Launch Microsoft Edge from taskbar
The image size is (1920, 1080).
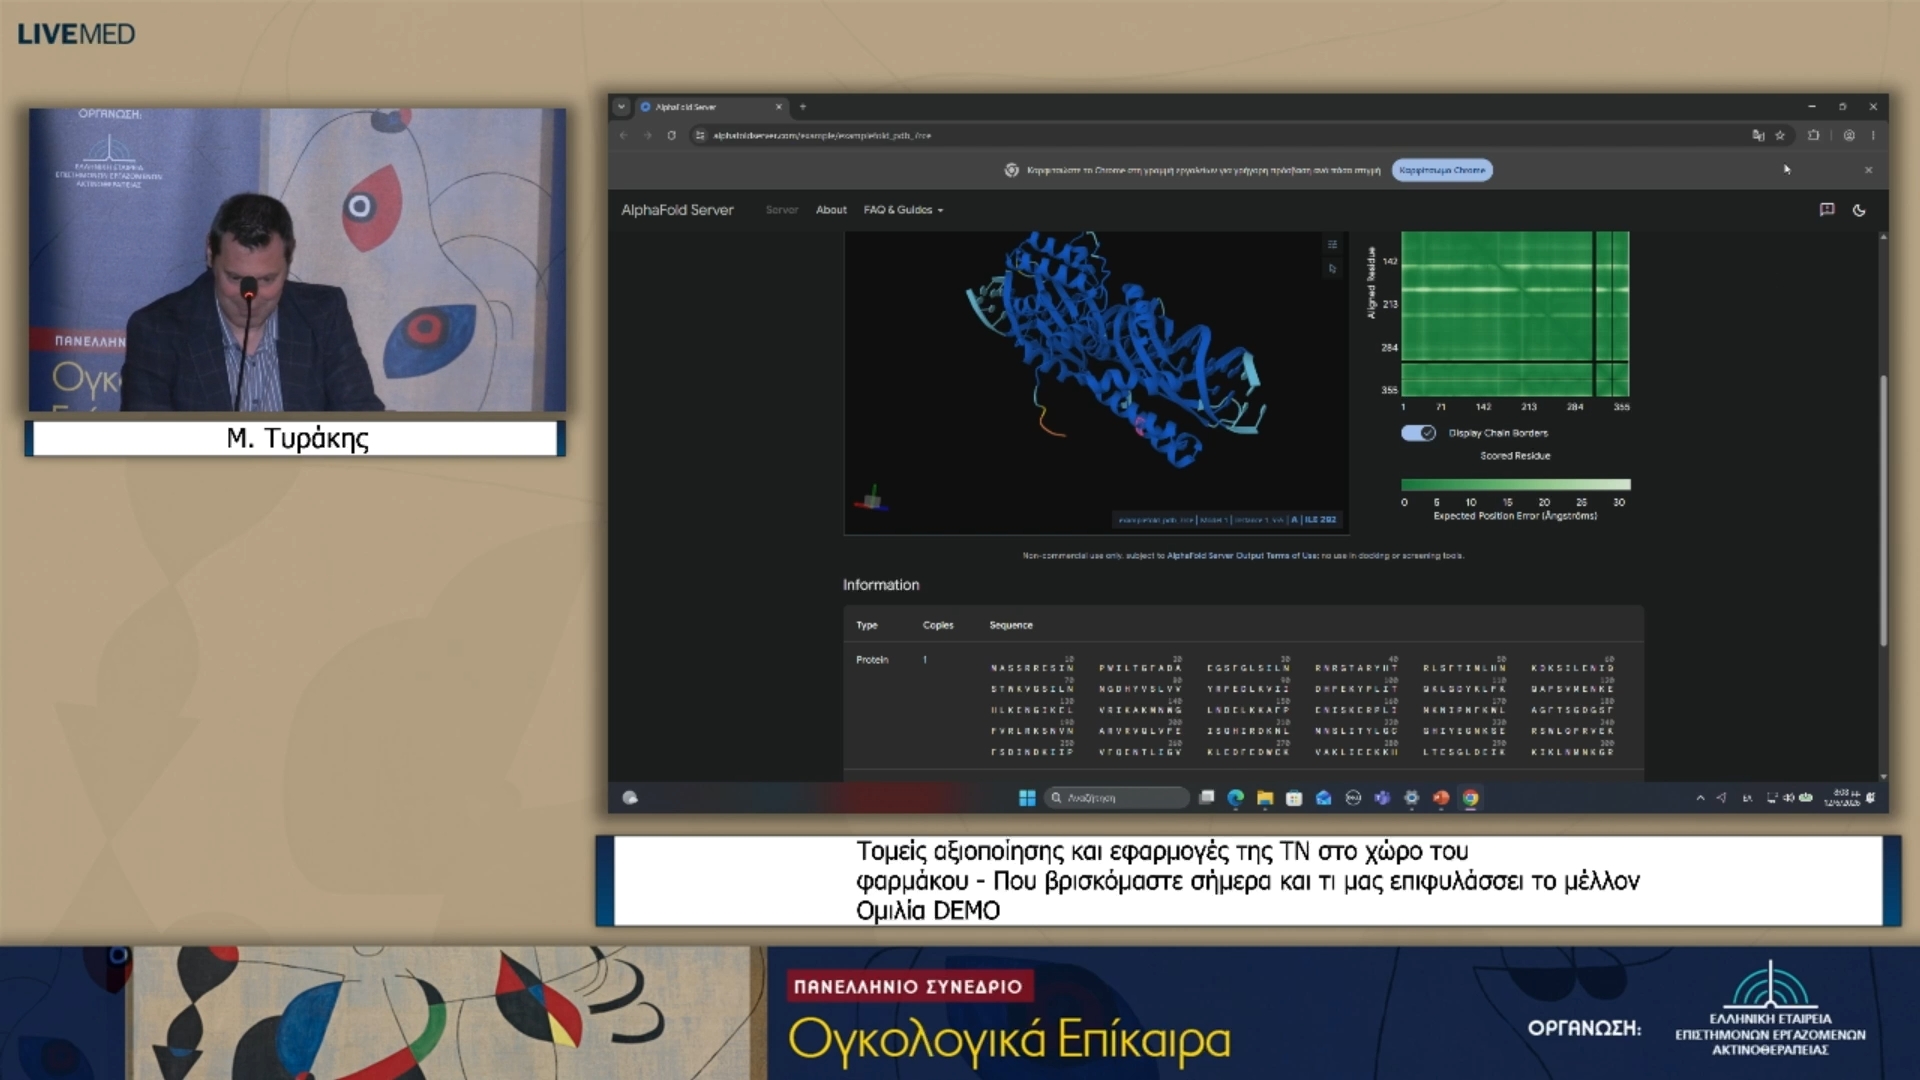pyautogui.click(x=1236, y=798)
